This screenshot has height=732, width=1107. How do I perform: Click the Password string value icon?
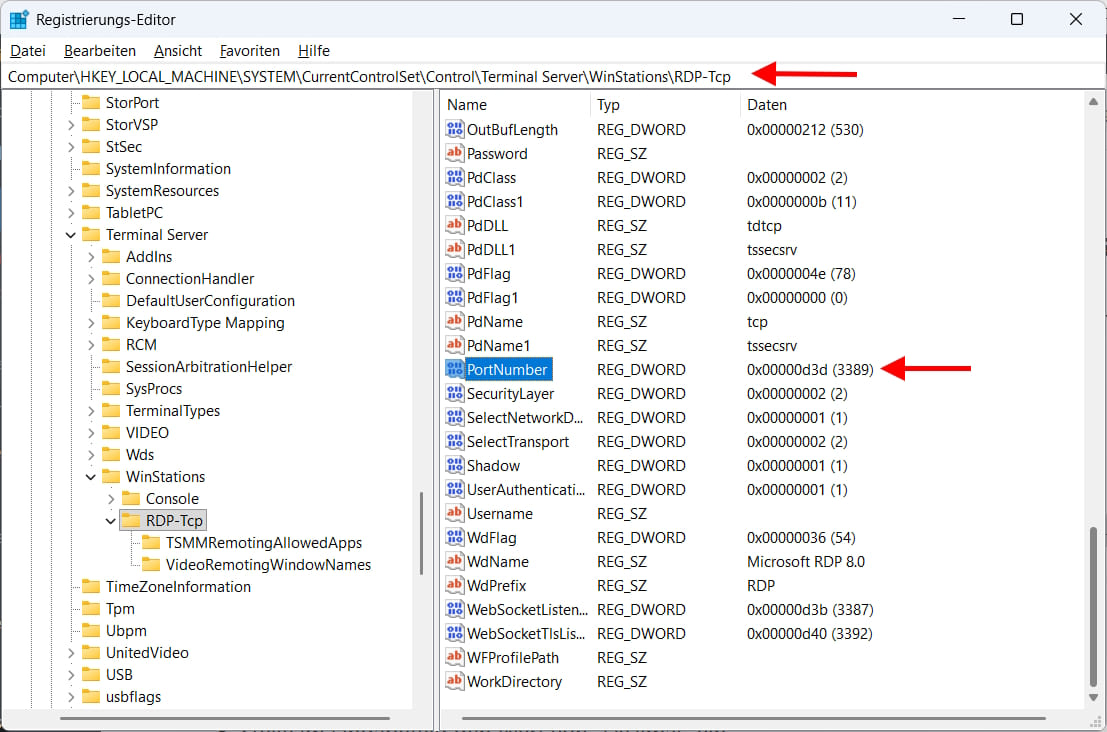(x=455, y=153)
